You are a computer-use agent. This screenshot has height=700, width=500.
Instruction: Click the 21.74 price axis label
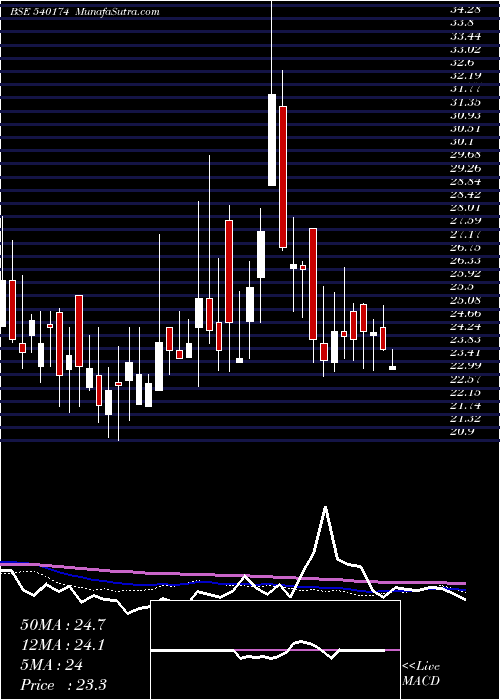pos(465,406)
